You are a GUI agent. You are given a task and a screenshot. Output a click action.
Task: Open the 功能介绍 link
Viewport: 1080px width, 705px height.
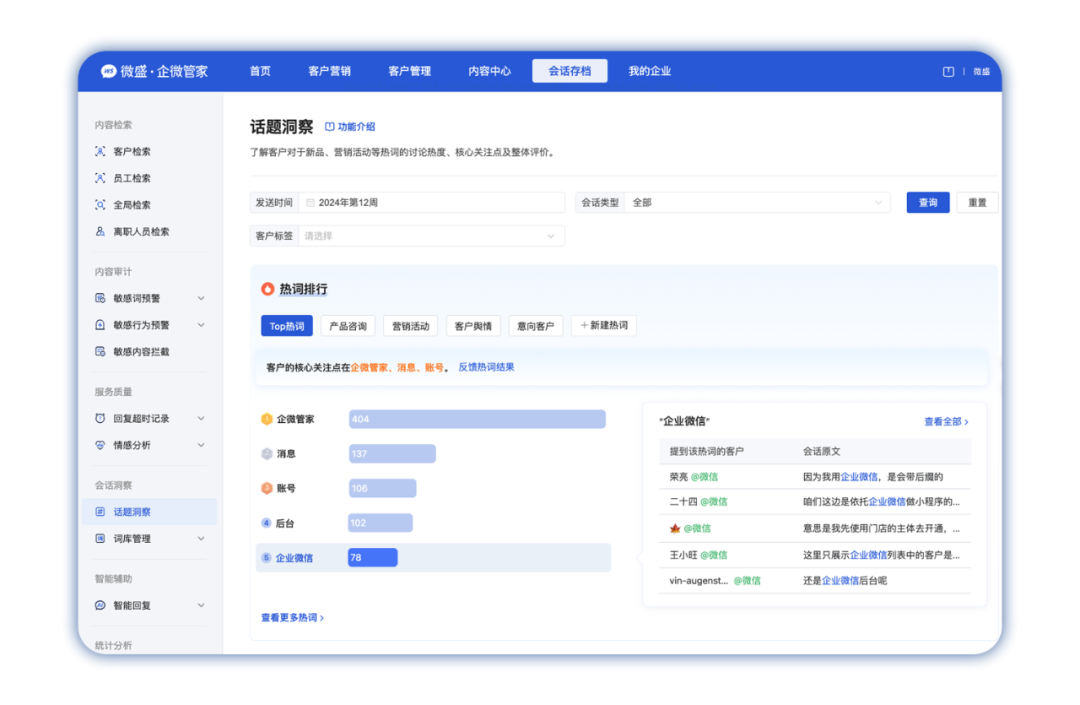(x=351, y=127)
